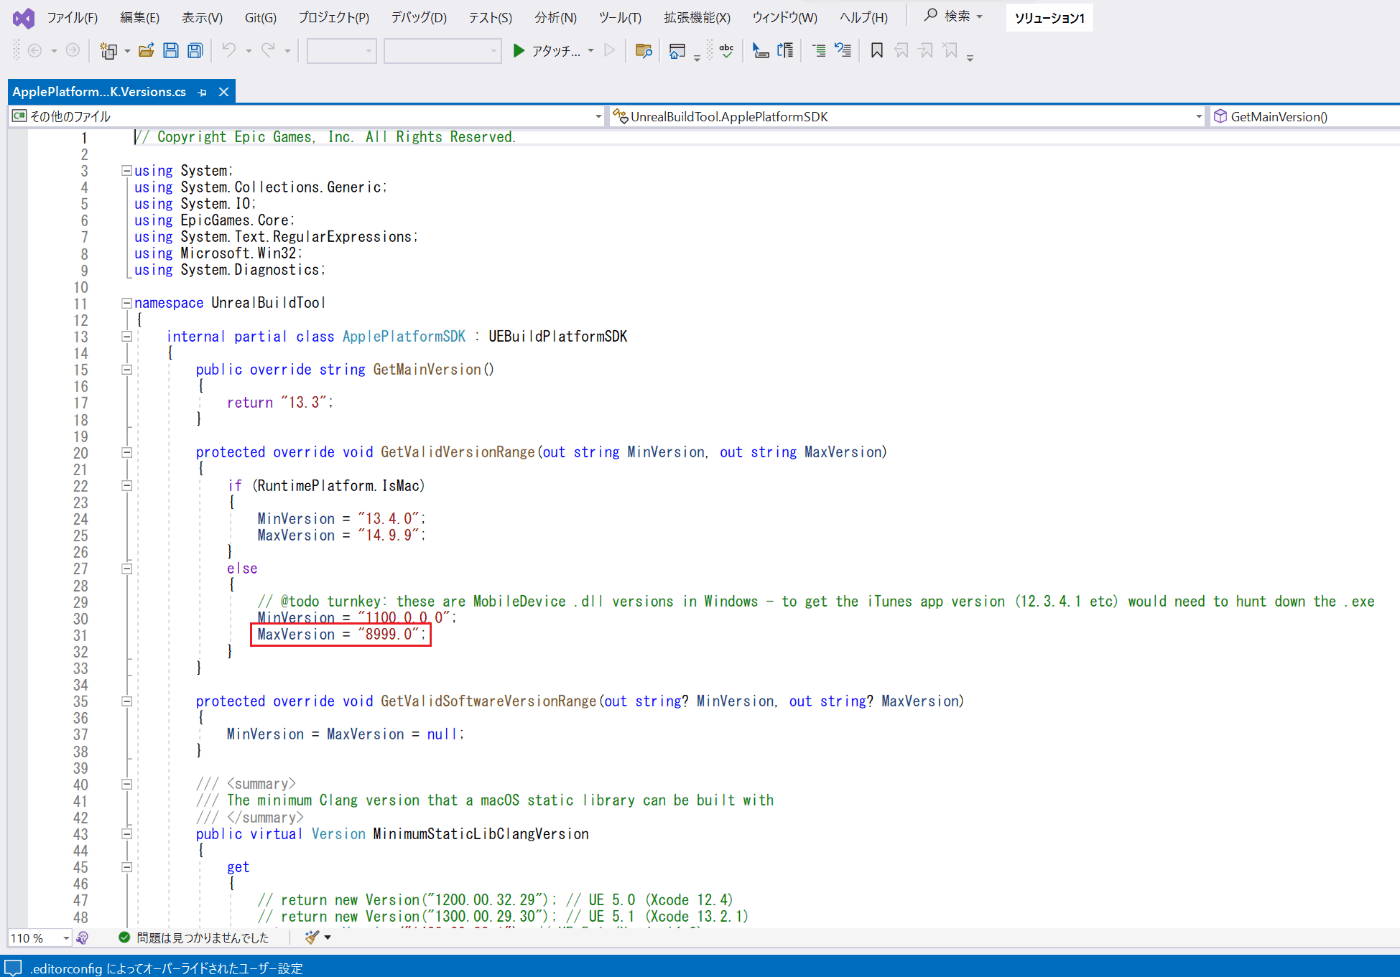Click the ソリューション1 title label
The image size is (1400, 977).
[1049, 18]
